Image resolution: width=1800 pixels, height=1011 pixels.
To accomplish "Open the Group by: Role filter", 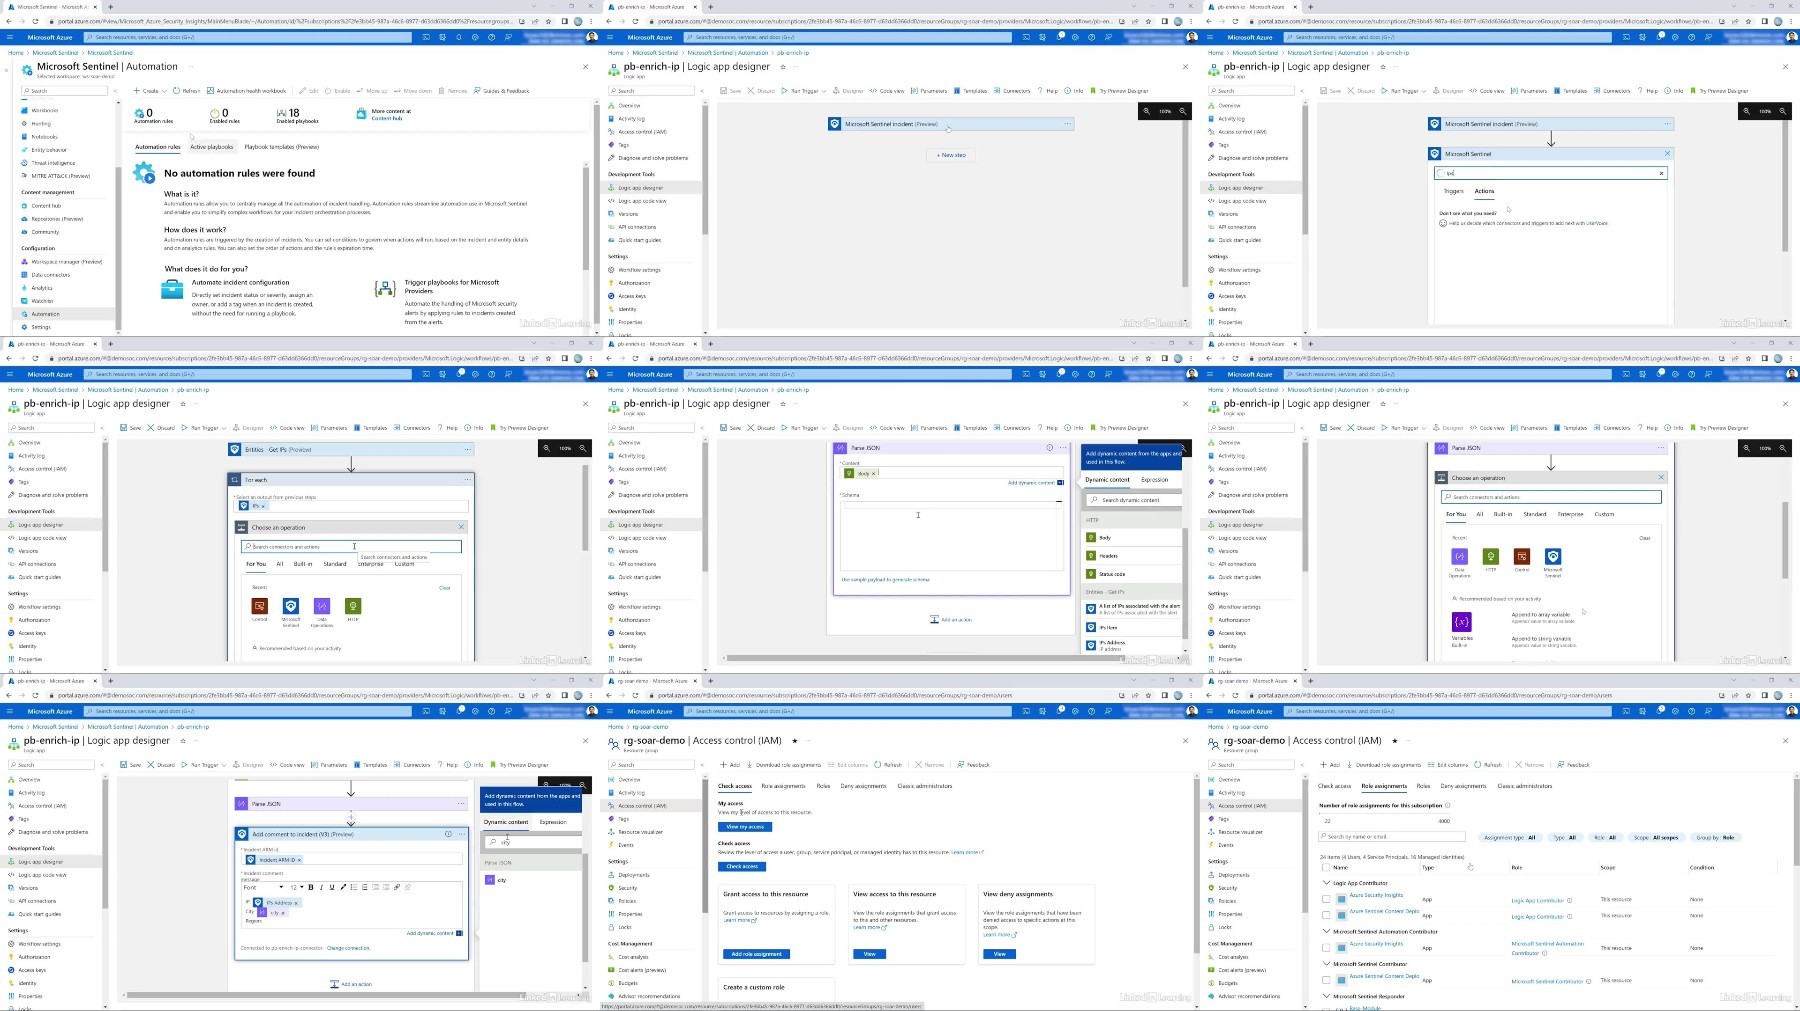I will (x=1715, y=838).
